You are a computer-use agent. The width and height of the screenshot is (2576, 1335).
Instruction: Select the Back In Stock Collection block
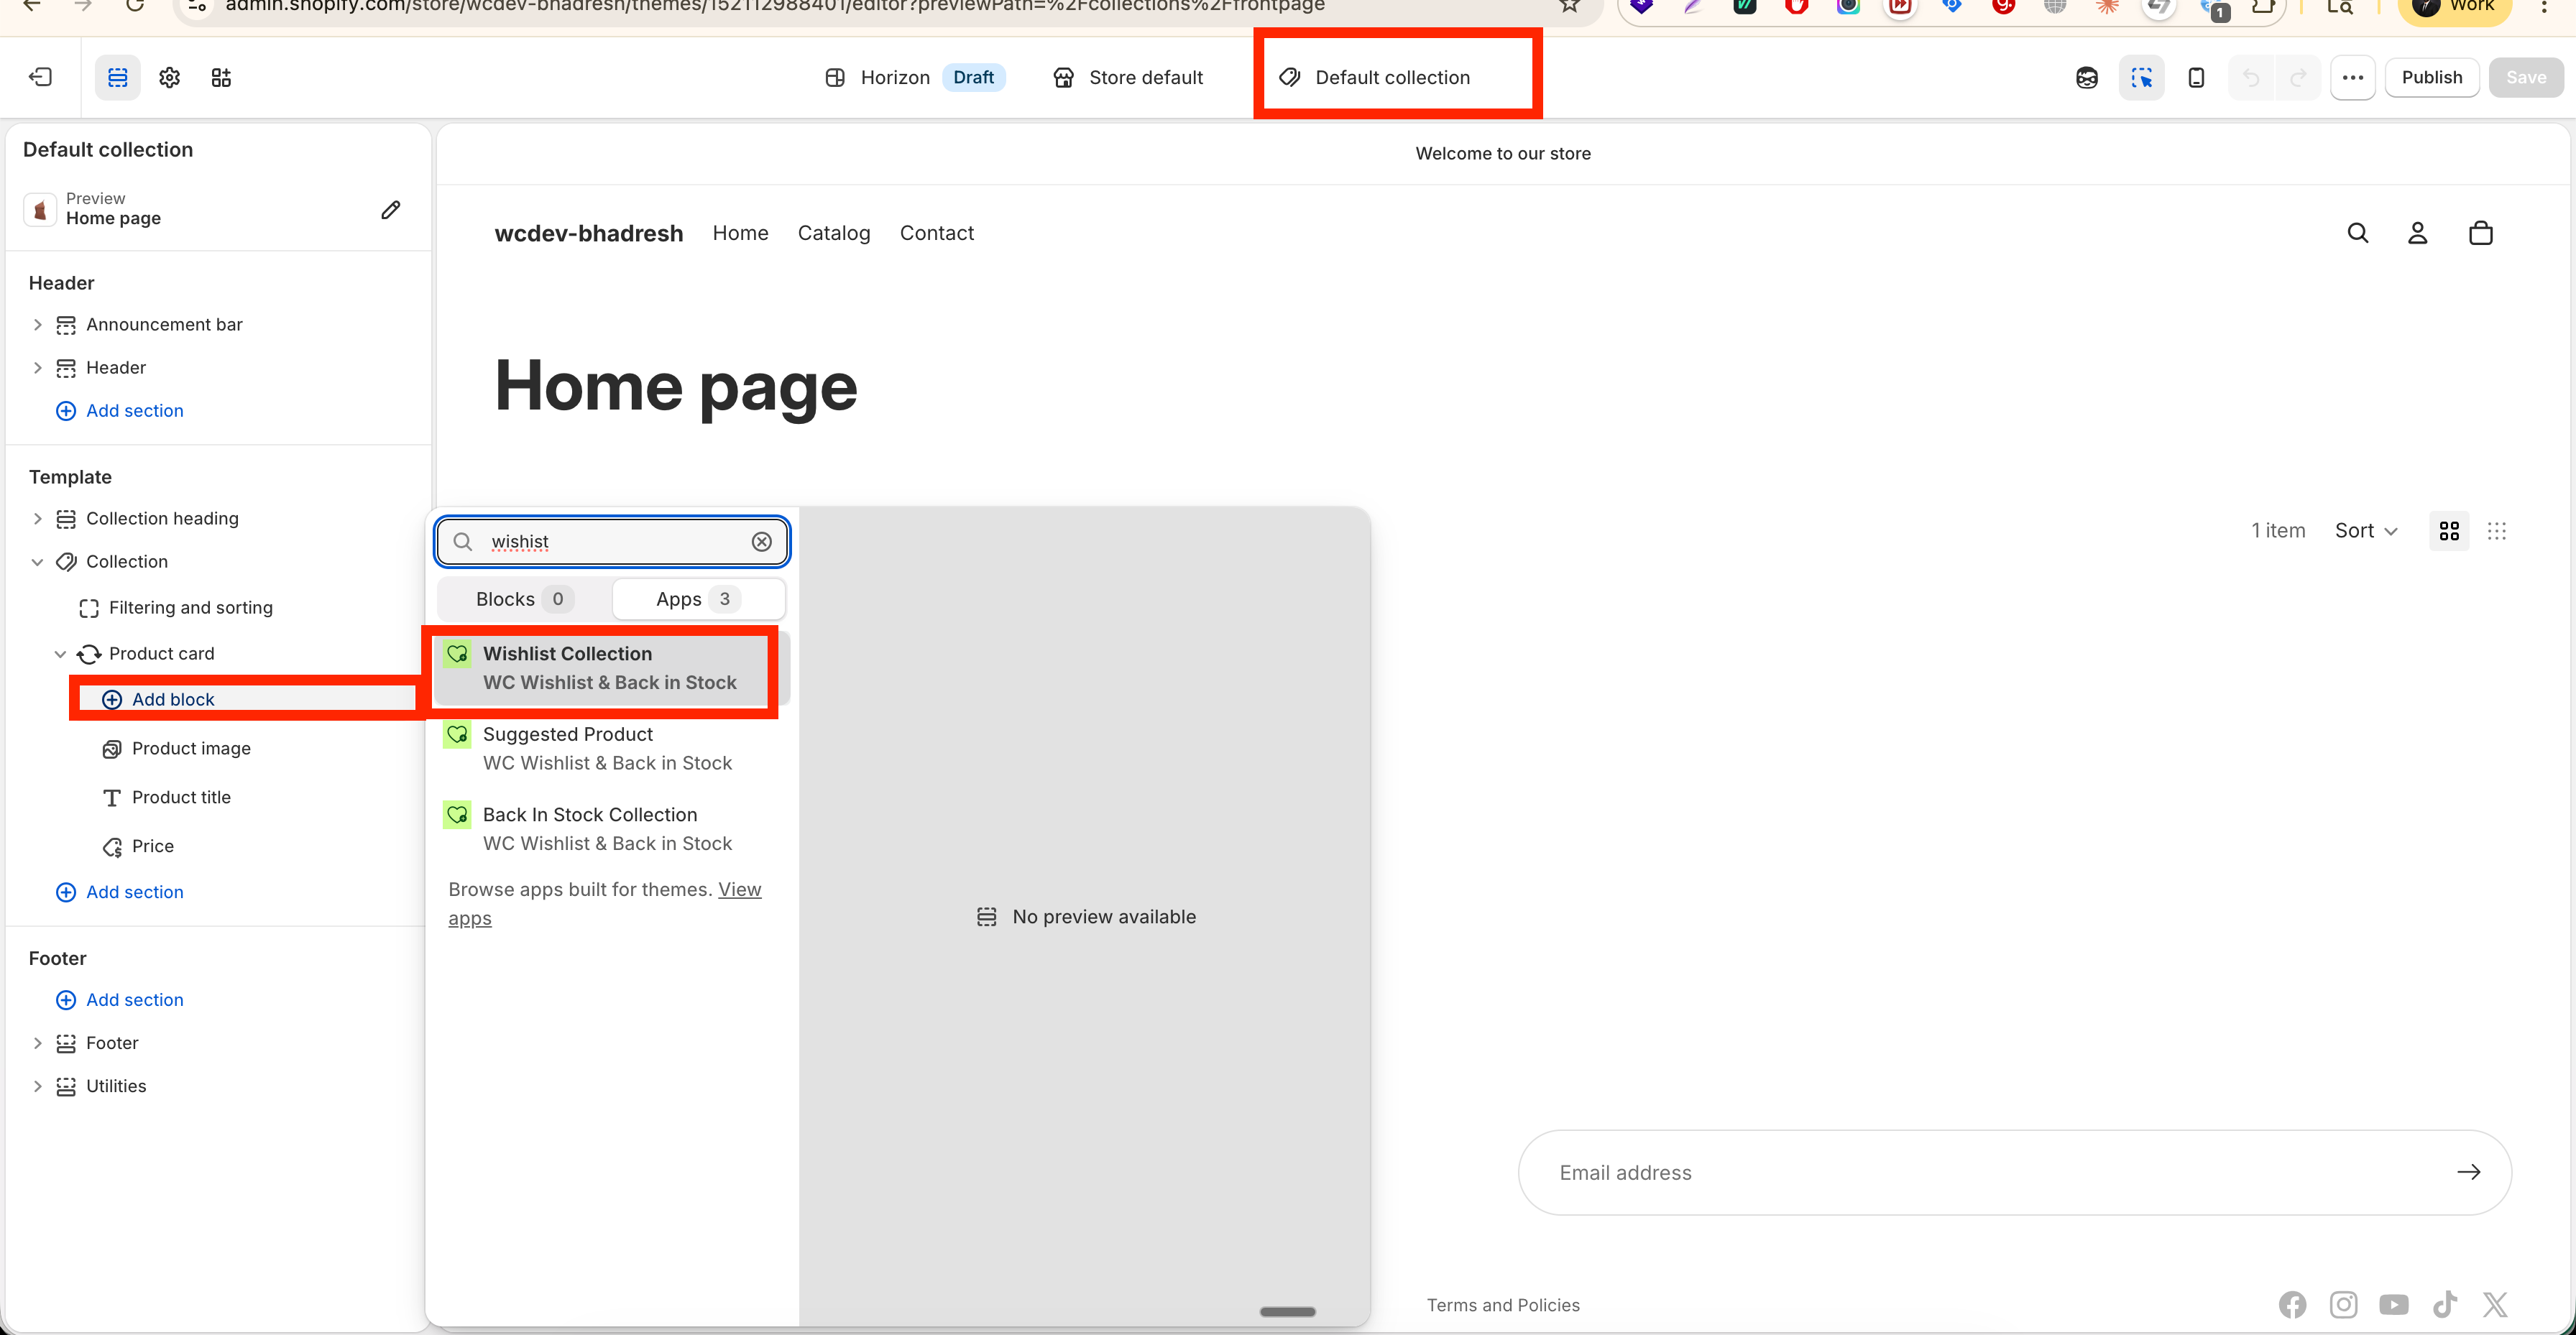pos(610,828)
